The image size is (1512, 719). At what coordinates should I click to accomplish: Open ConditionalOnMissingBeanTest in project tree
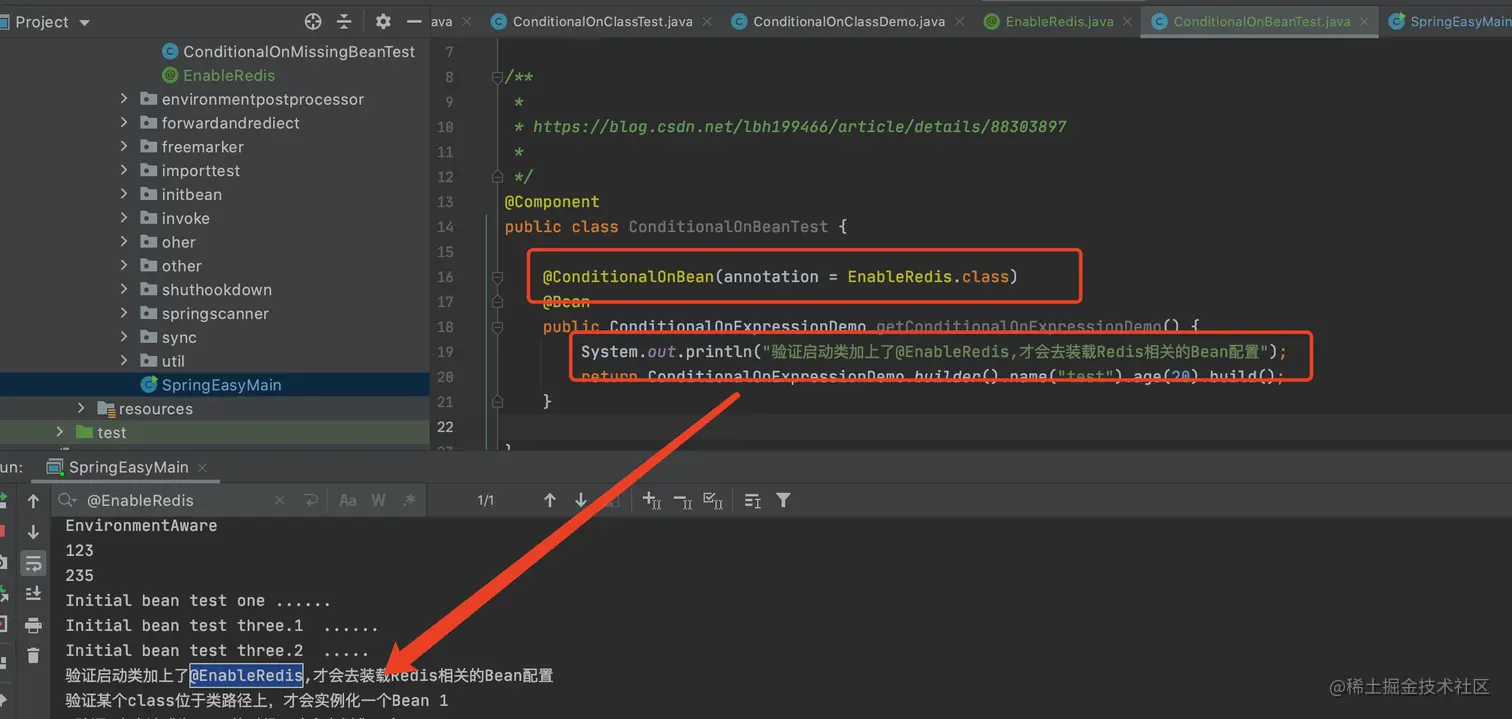(299, 51)
